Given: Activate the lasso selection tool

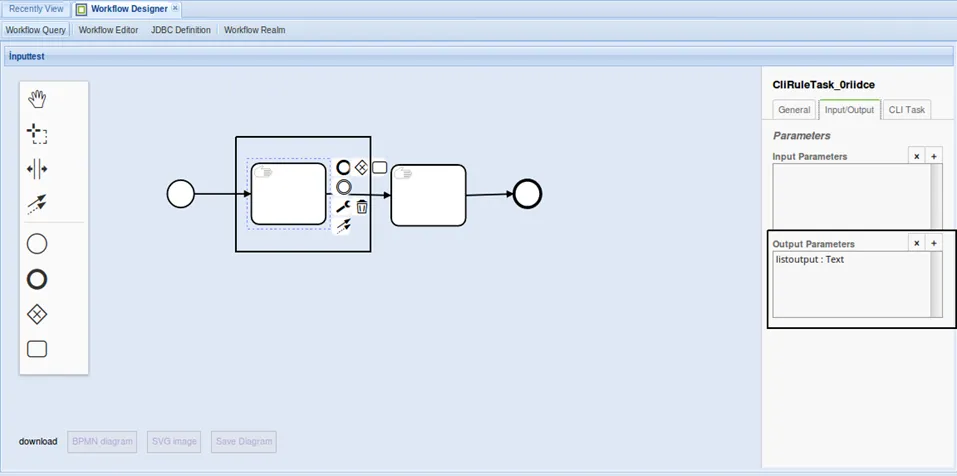Looking at the screenshot, I should (x=37, y=134).
